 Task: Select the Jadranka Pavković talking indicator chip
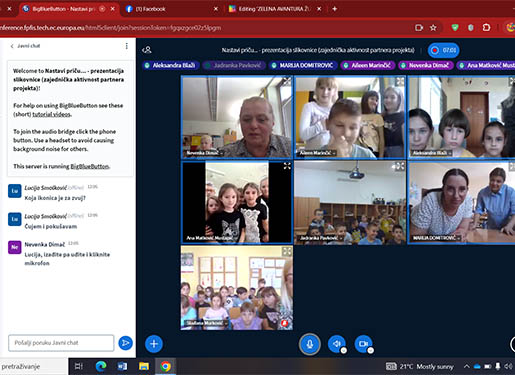tap(234, 65)
